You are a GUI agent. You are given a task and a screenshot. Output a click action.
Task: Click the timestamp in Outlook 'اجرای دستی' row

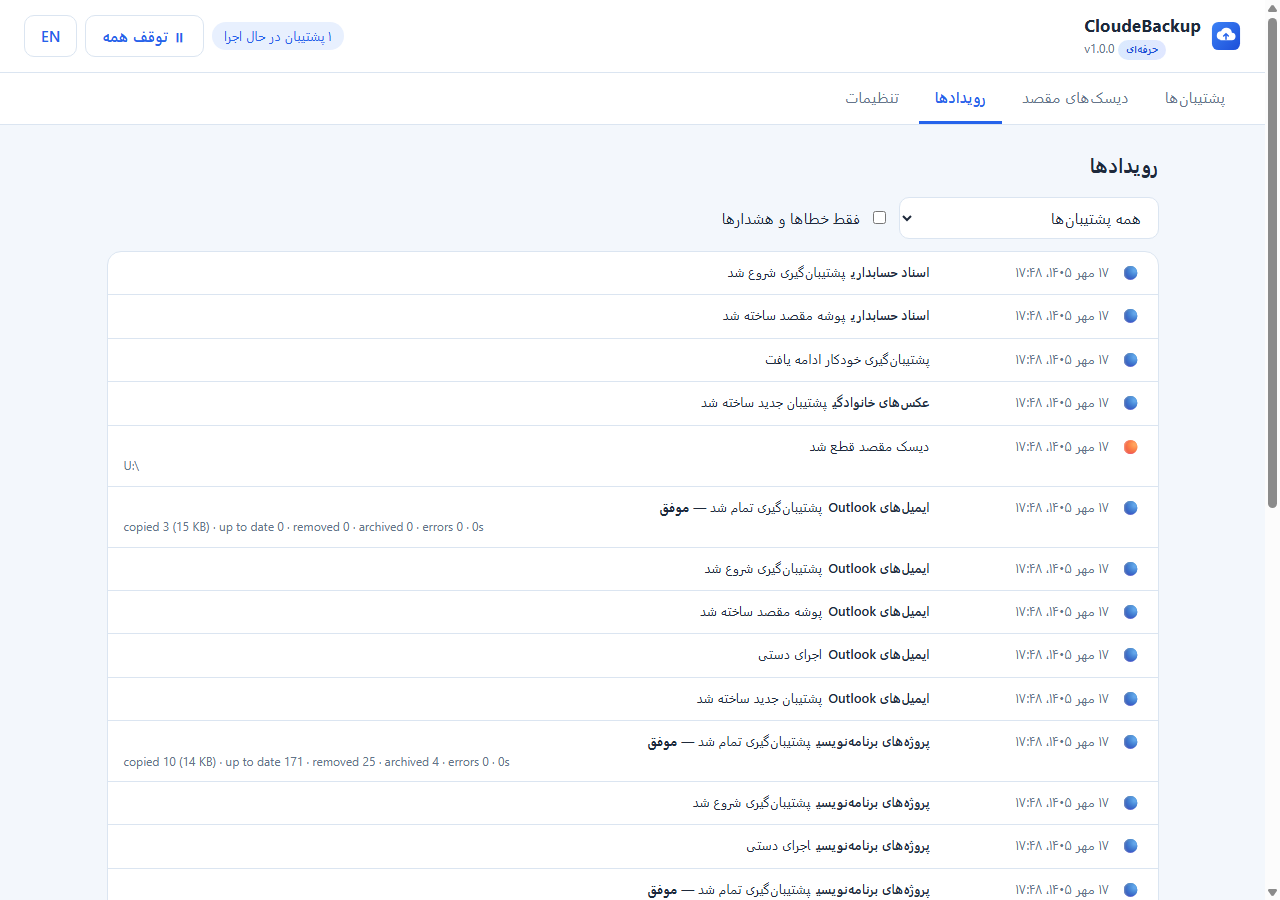1062,655
